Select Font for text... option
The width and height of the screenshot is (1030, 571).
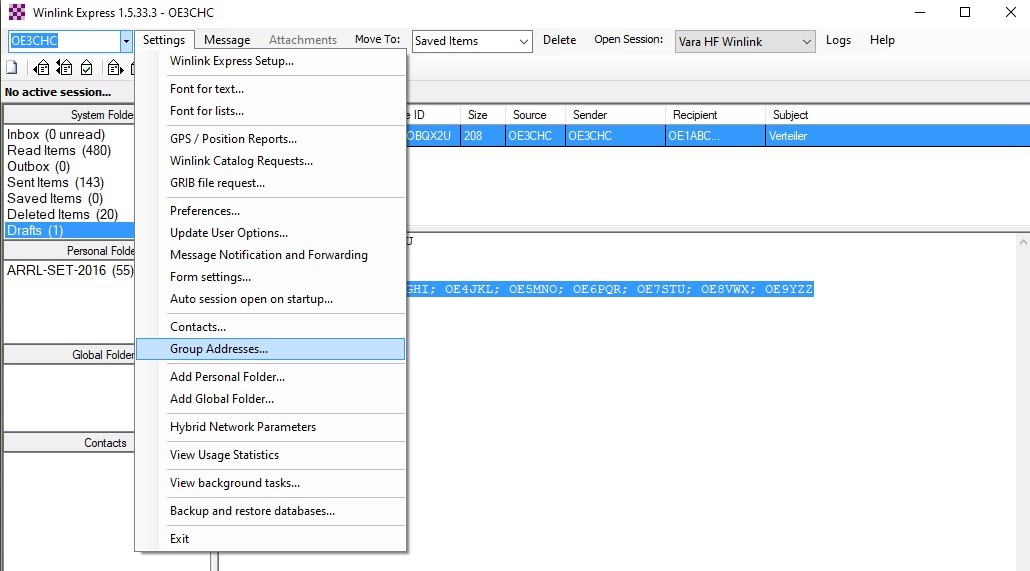click(271, 89)
